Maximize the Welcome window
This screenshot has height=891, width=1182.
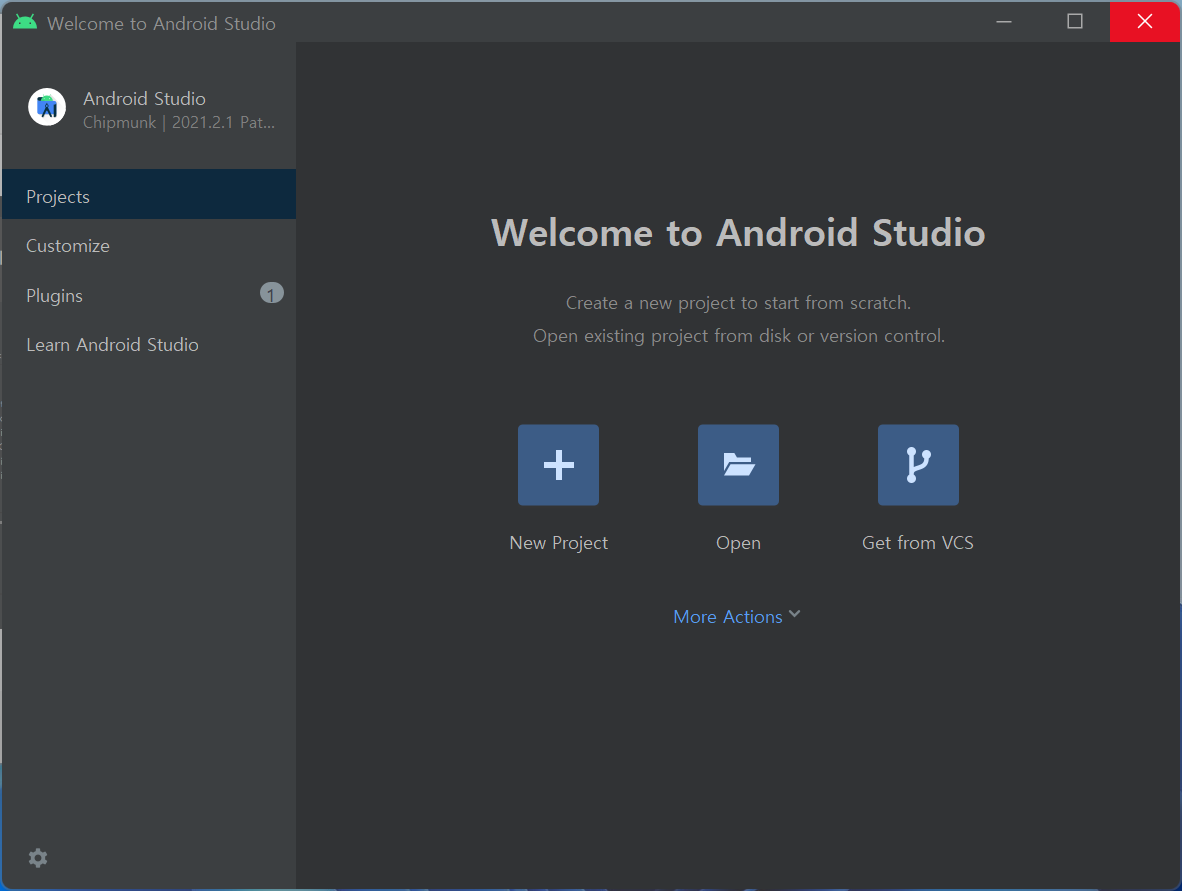click(1075, 22)
